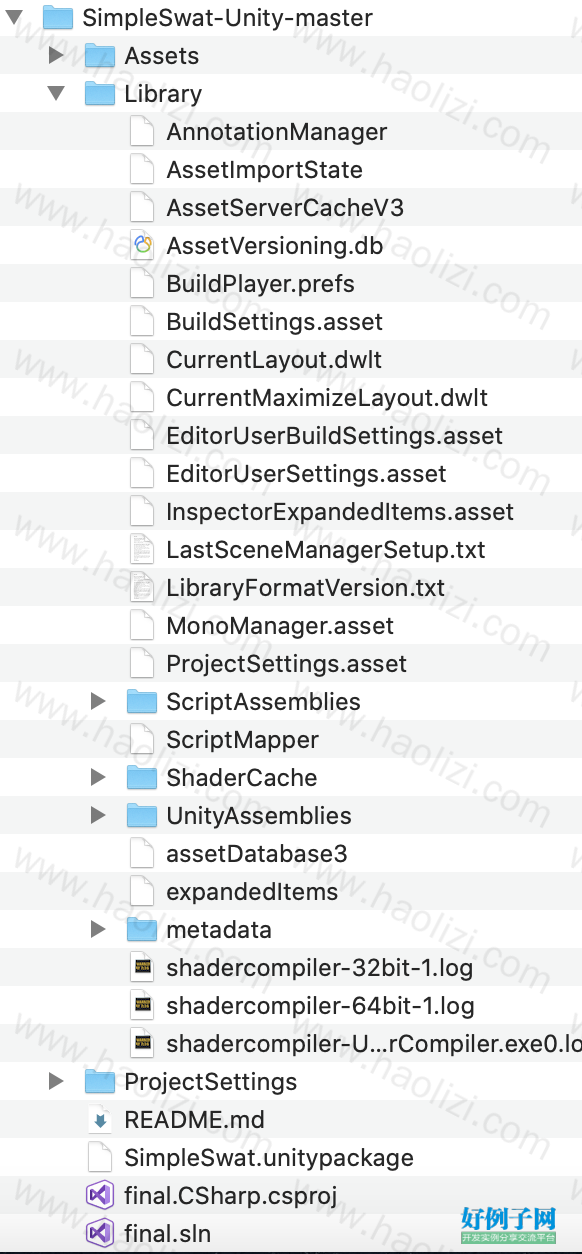Screen dimensions: 582x1254
Task: Expand the Assets folder disclosure triangle
Action: (x=56, y=55)
